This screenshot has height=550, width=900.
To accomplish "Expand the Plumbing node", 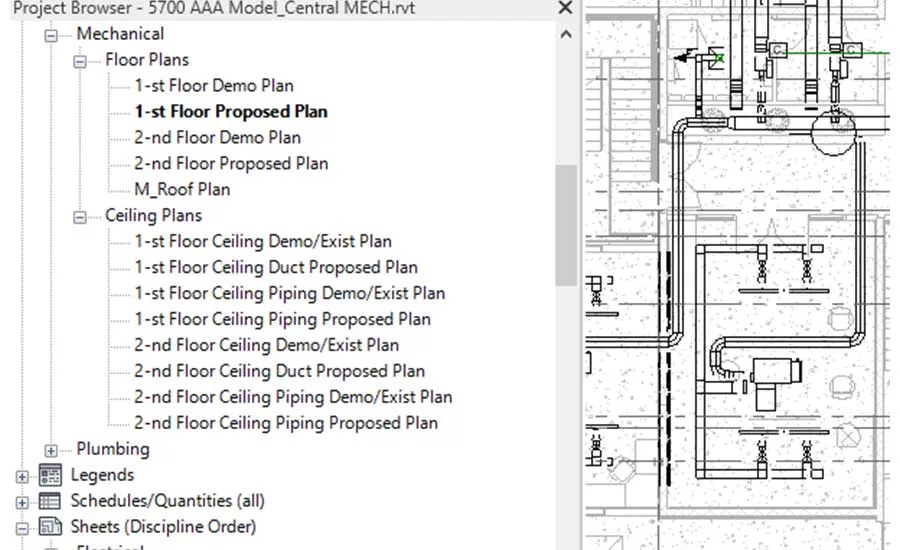I will point(51,451).
